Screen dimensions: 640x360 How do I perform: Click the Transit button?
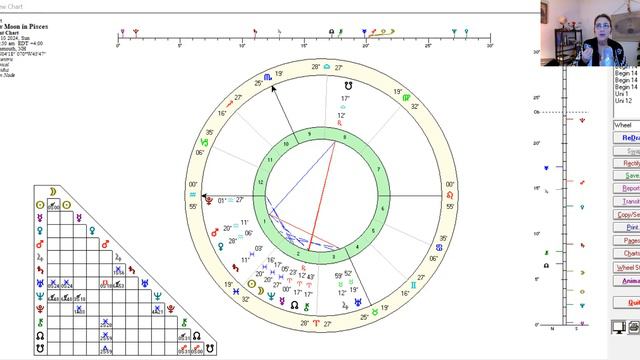point(627,201)
